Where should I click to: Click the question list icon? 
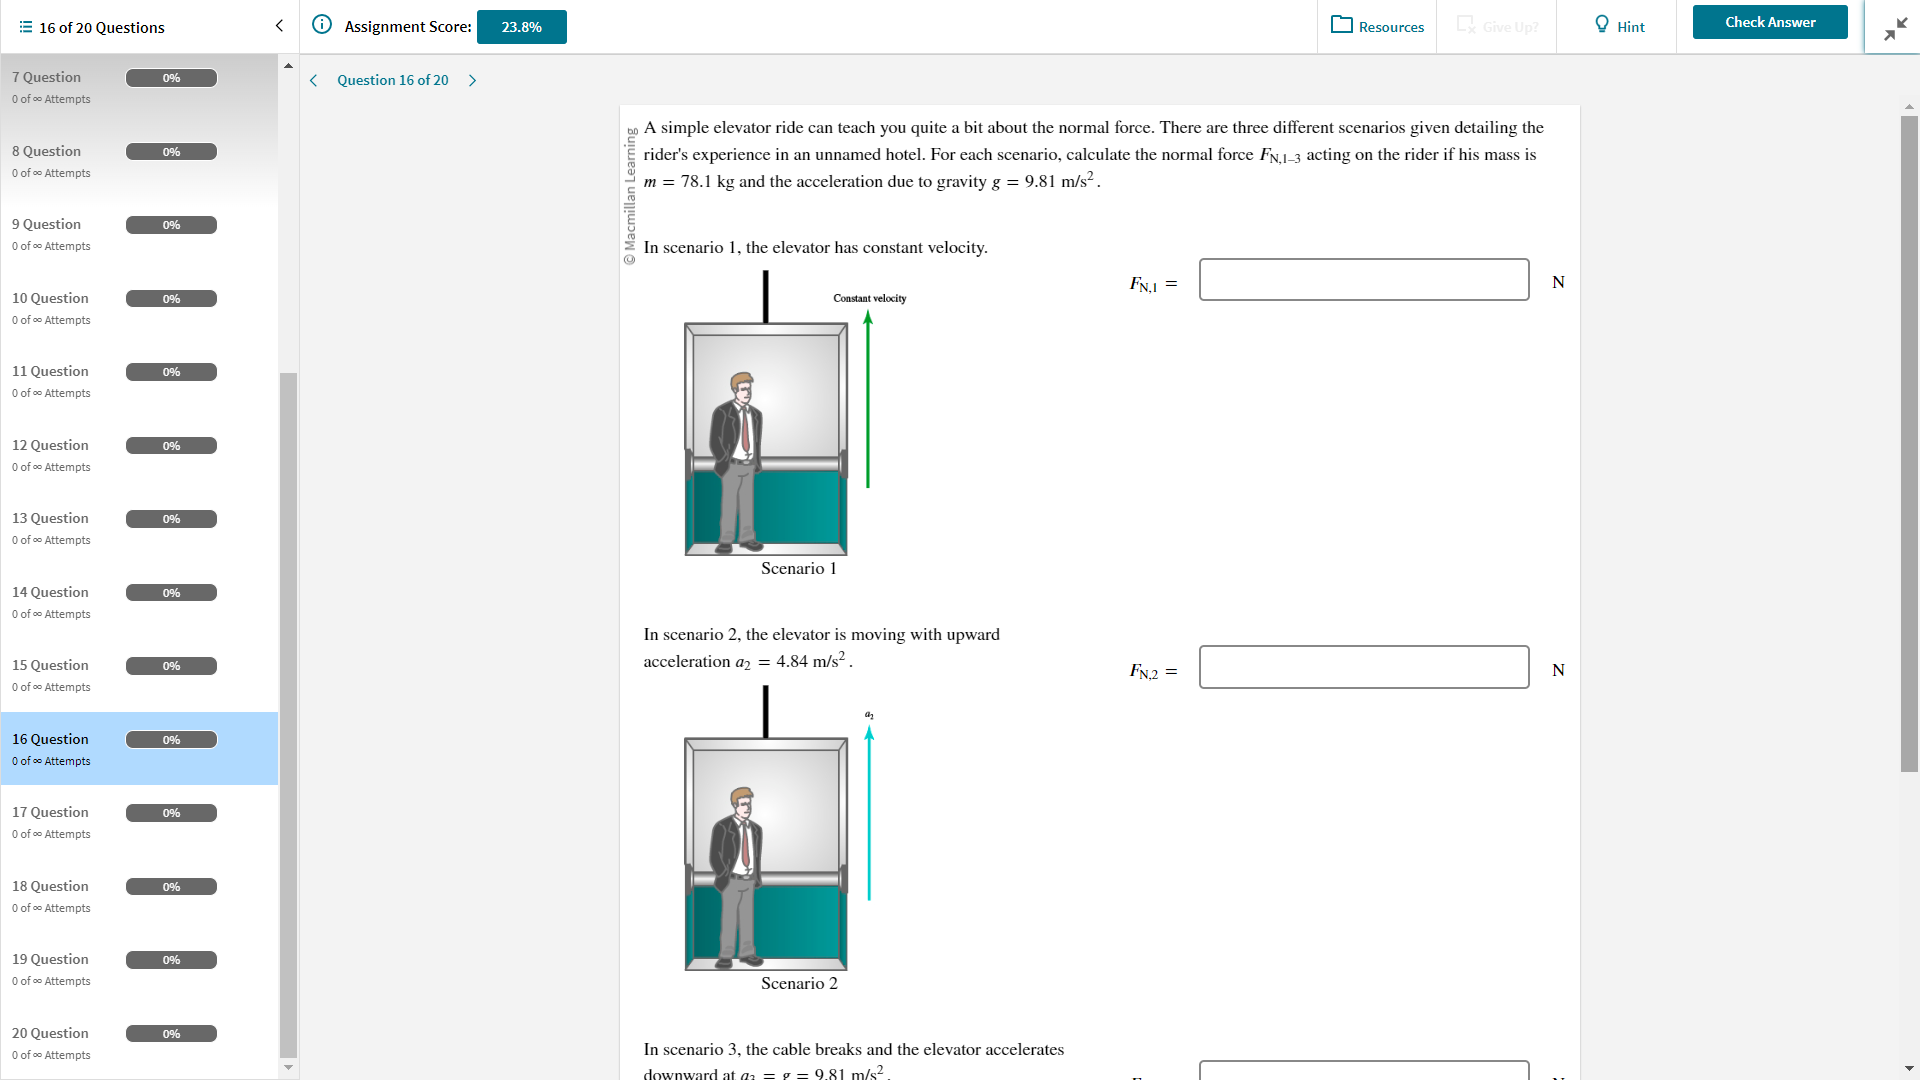pyautogui.click(x=25, y=27)
